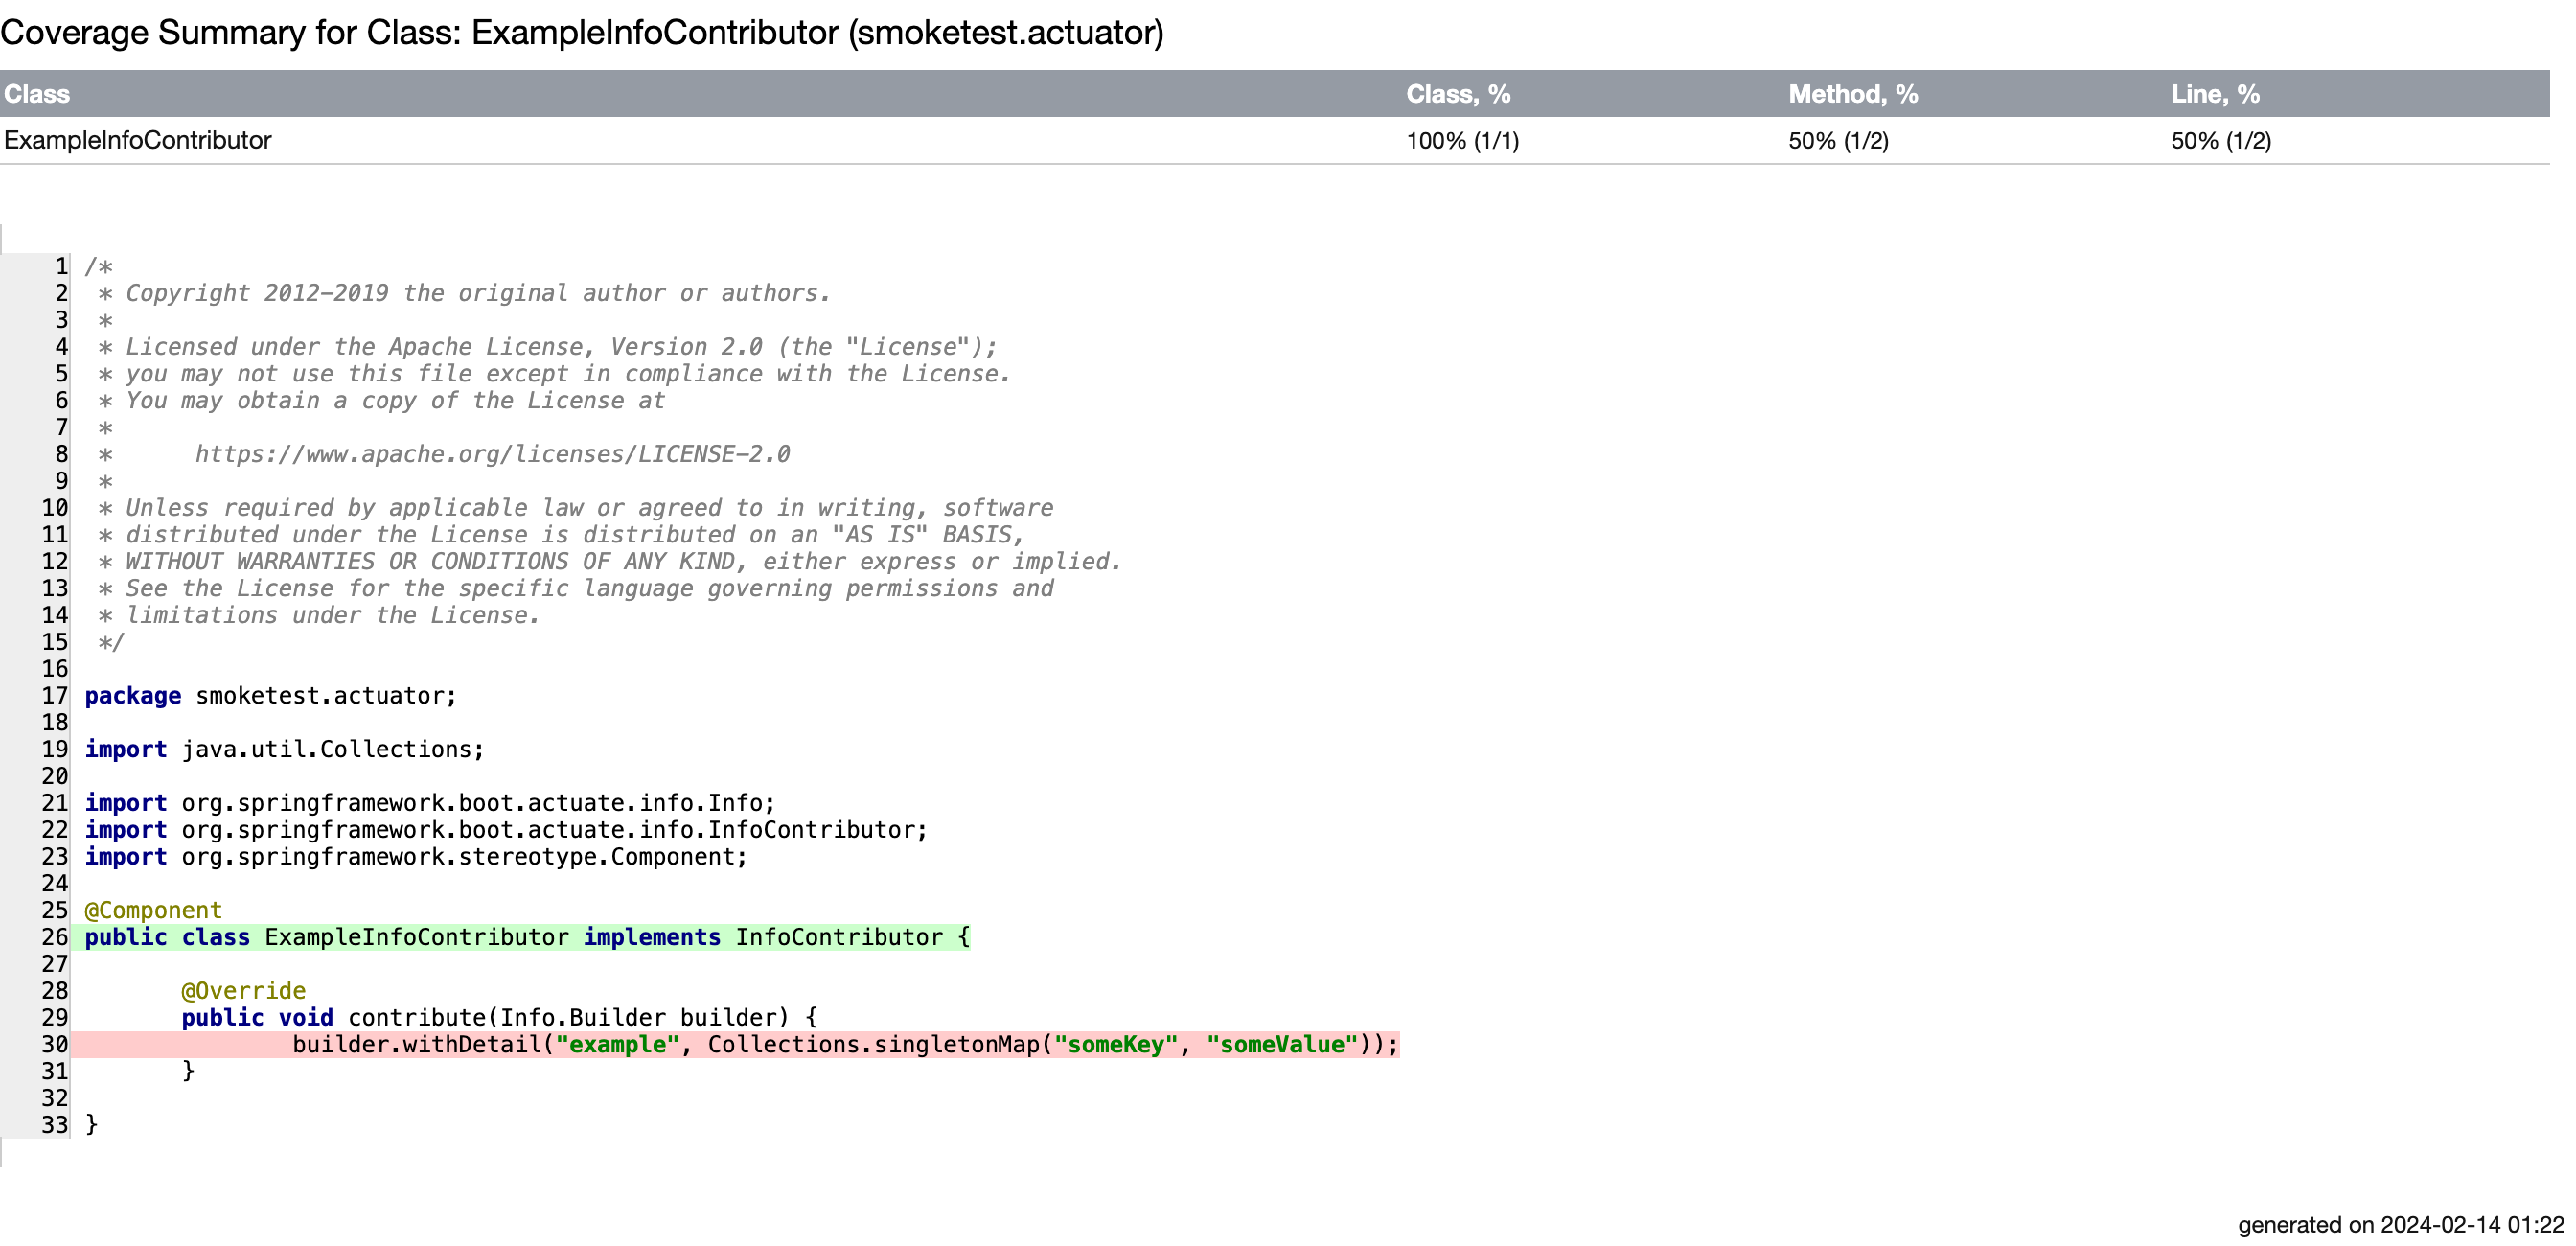
Task: Click the Method, % column header
Action: tap(1852, 94)
